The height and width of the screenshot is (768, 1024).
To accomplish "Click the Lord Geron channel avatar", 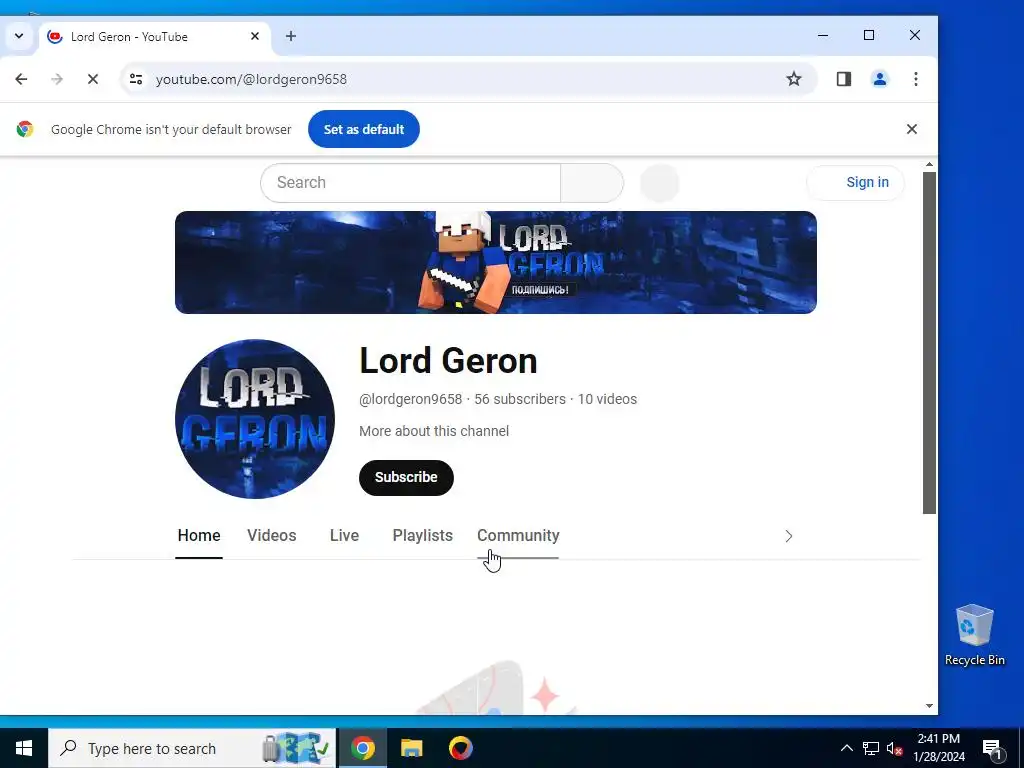I will pos(255,419).
